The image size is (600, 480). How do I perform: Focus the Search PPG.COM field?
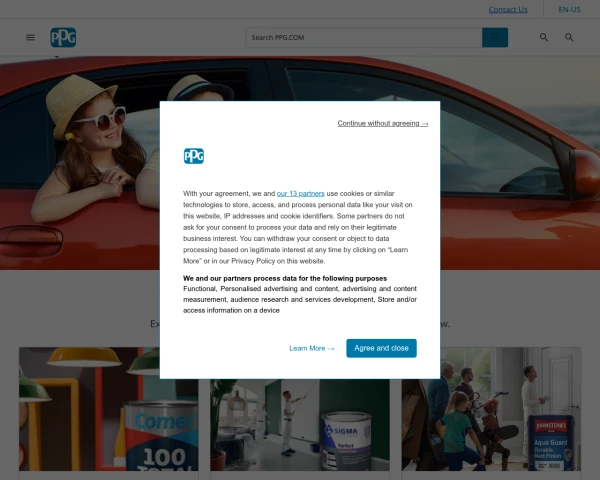tap(364, 38)
